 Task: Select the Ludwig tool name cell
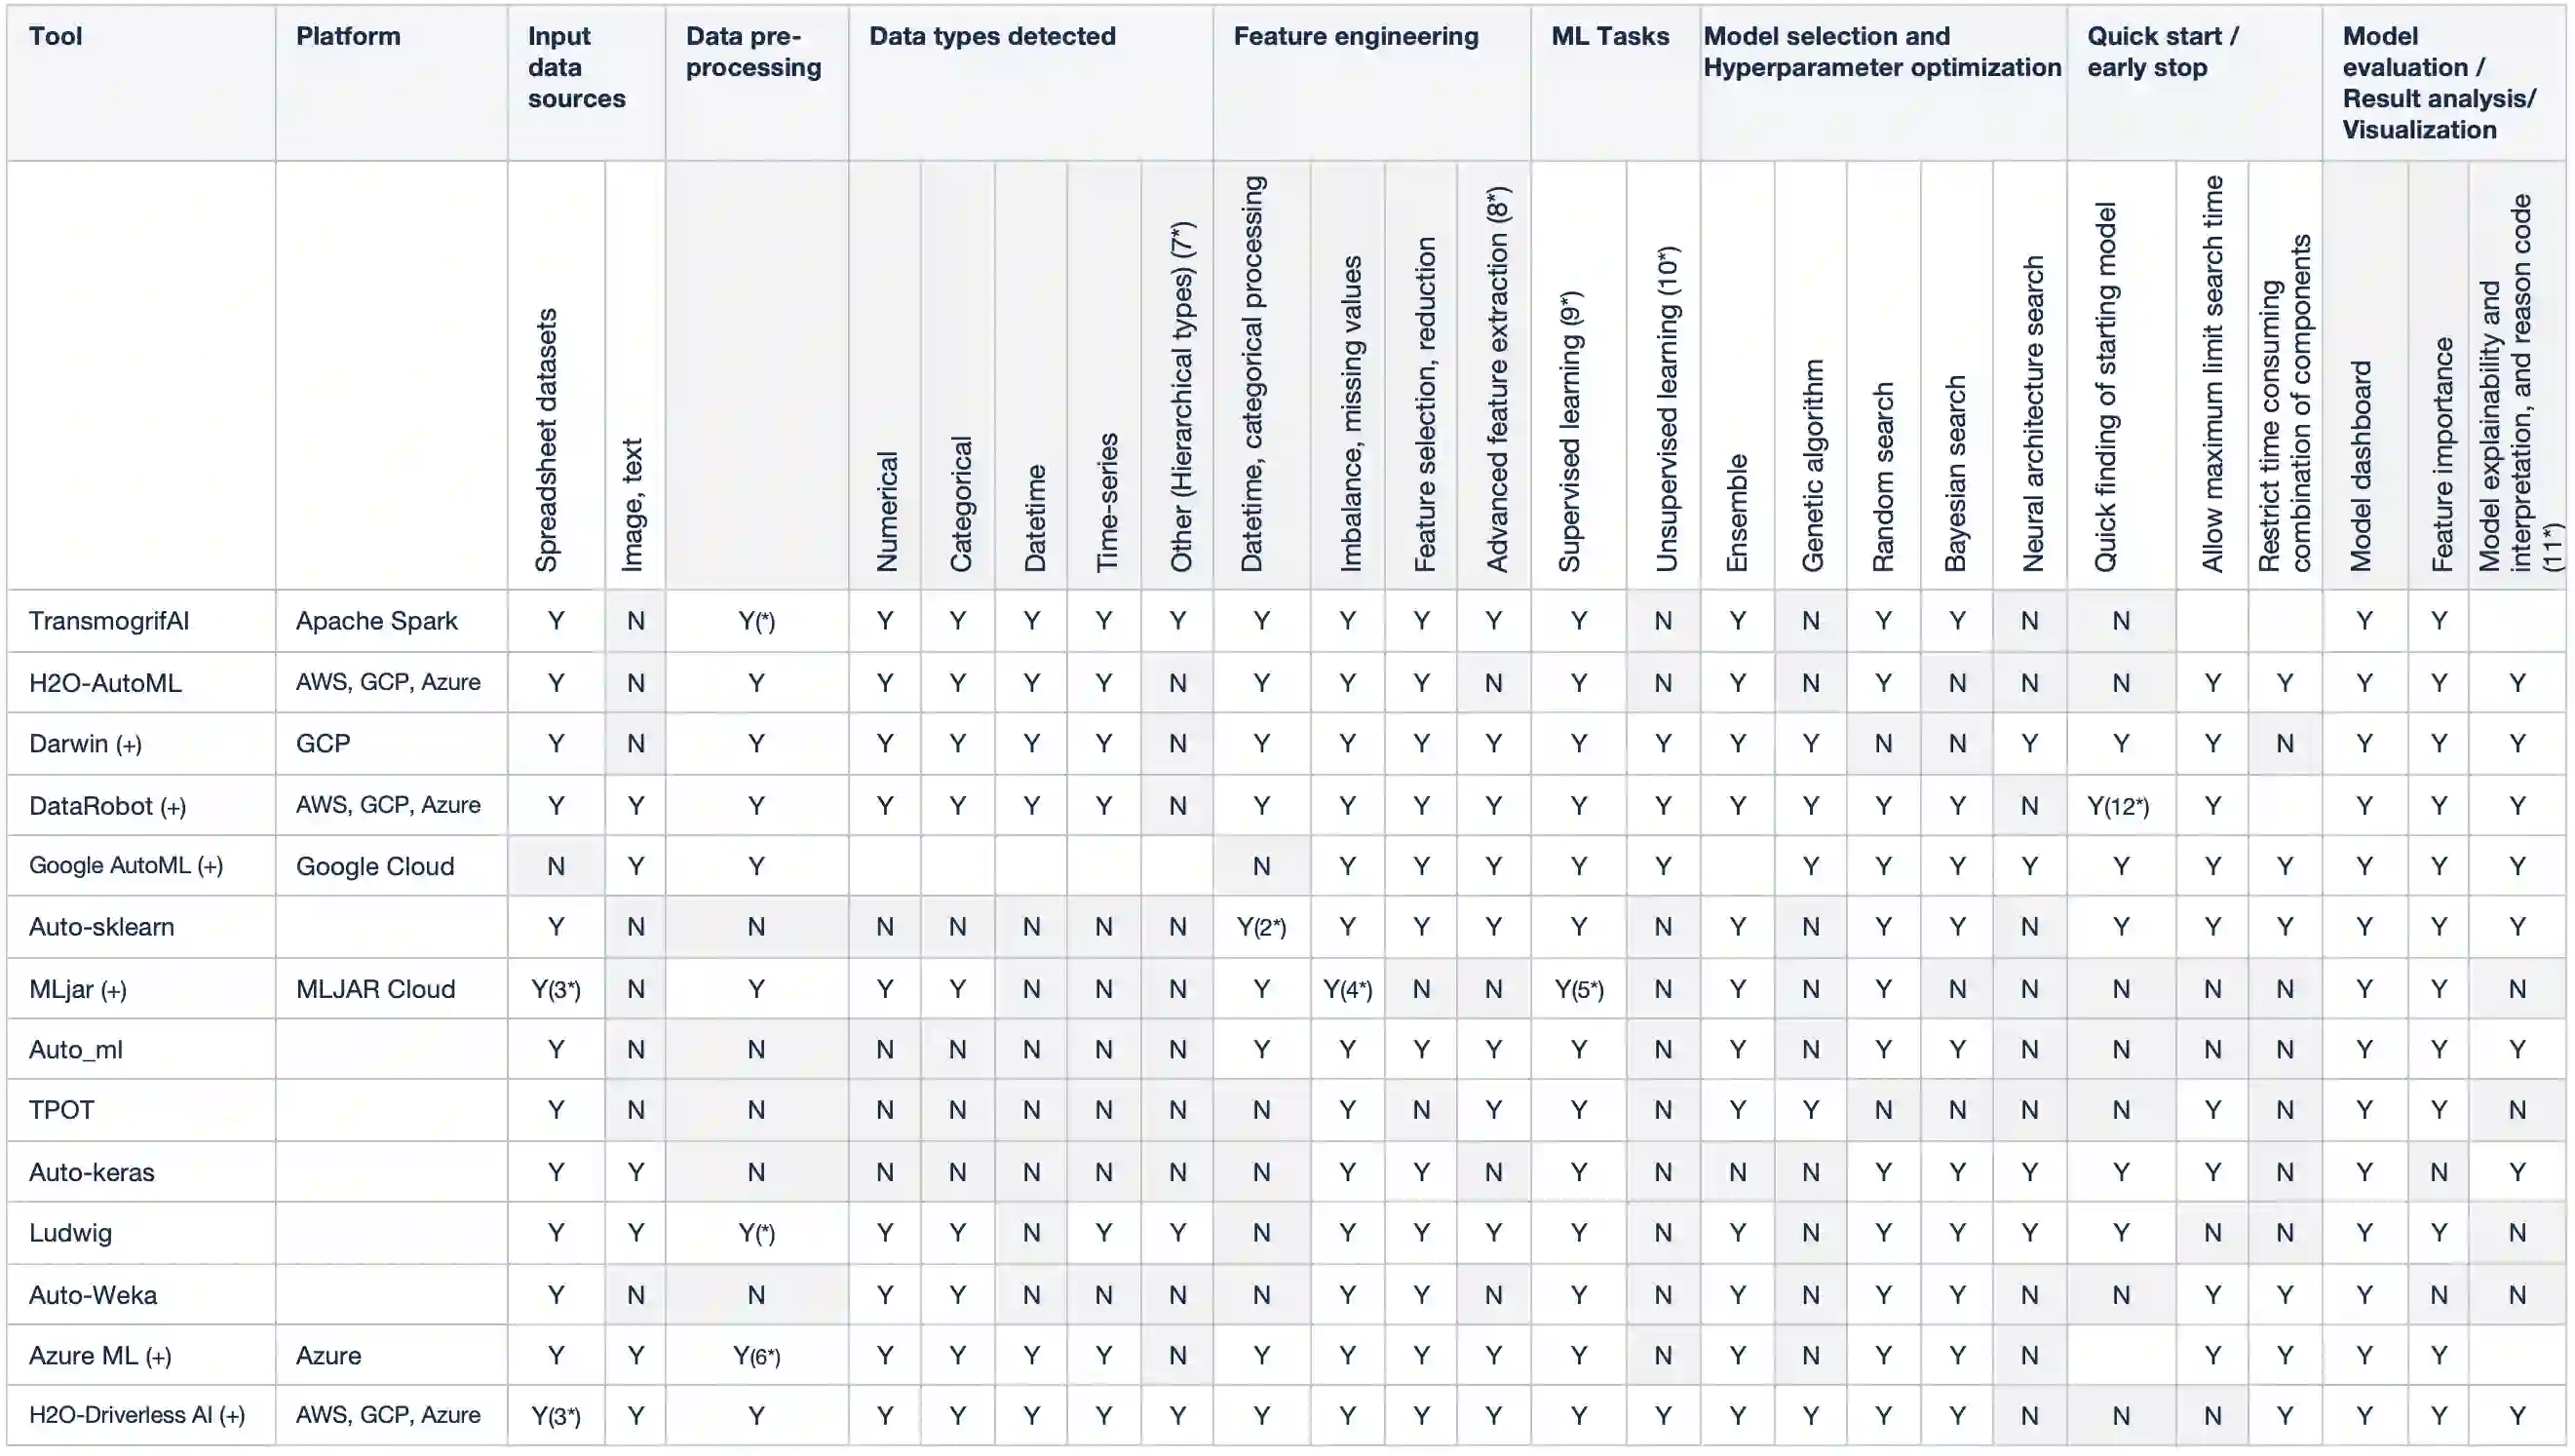pyautogui.click(x=70, y=1233)
